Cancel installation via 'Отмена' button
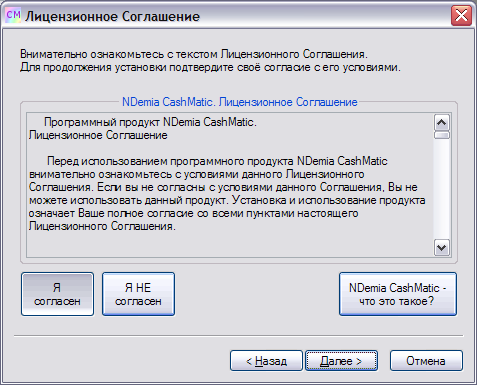This screenshot has width=477, height=385. point(426,361)
